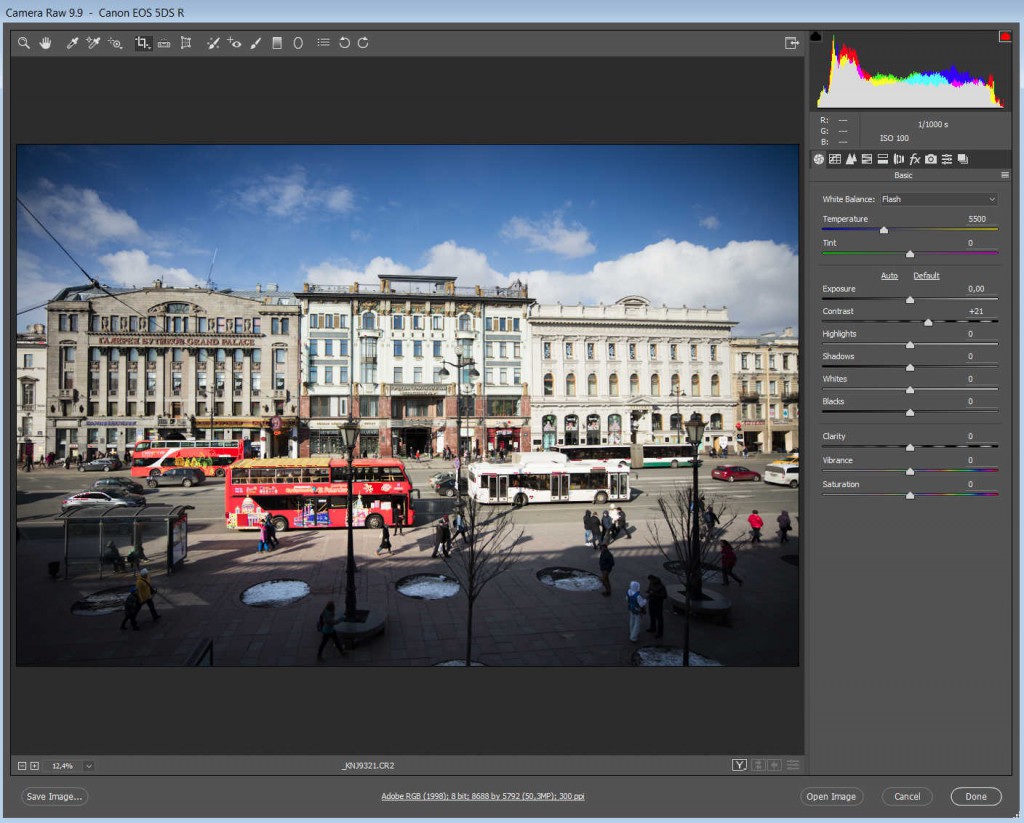
Task: Select the Straighten tool
Action: point(164,43)
